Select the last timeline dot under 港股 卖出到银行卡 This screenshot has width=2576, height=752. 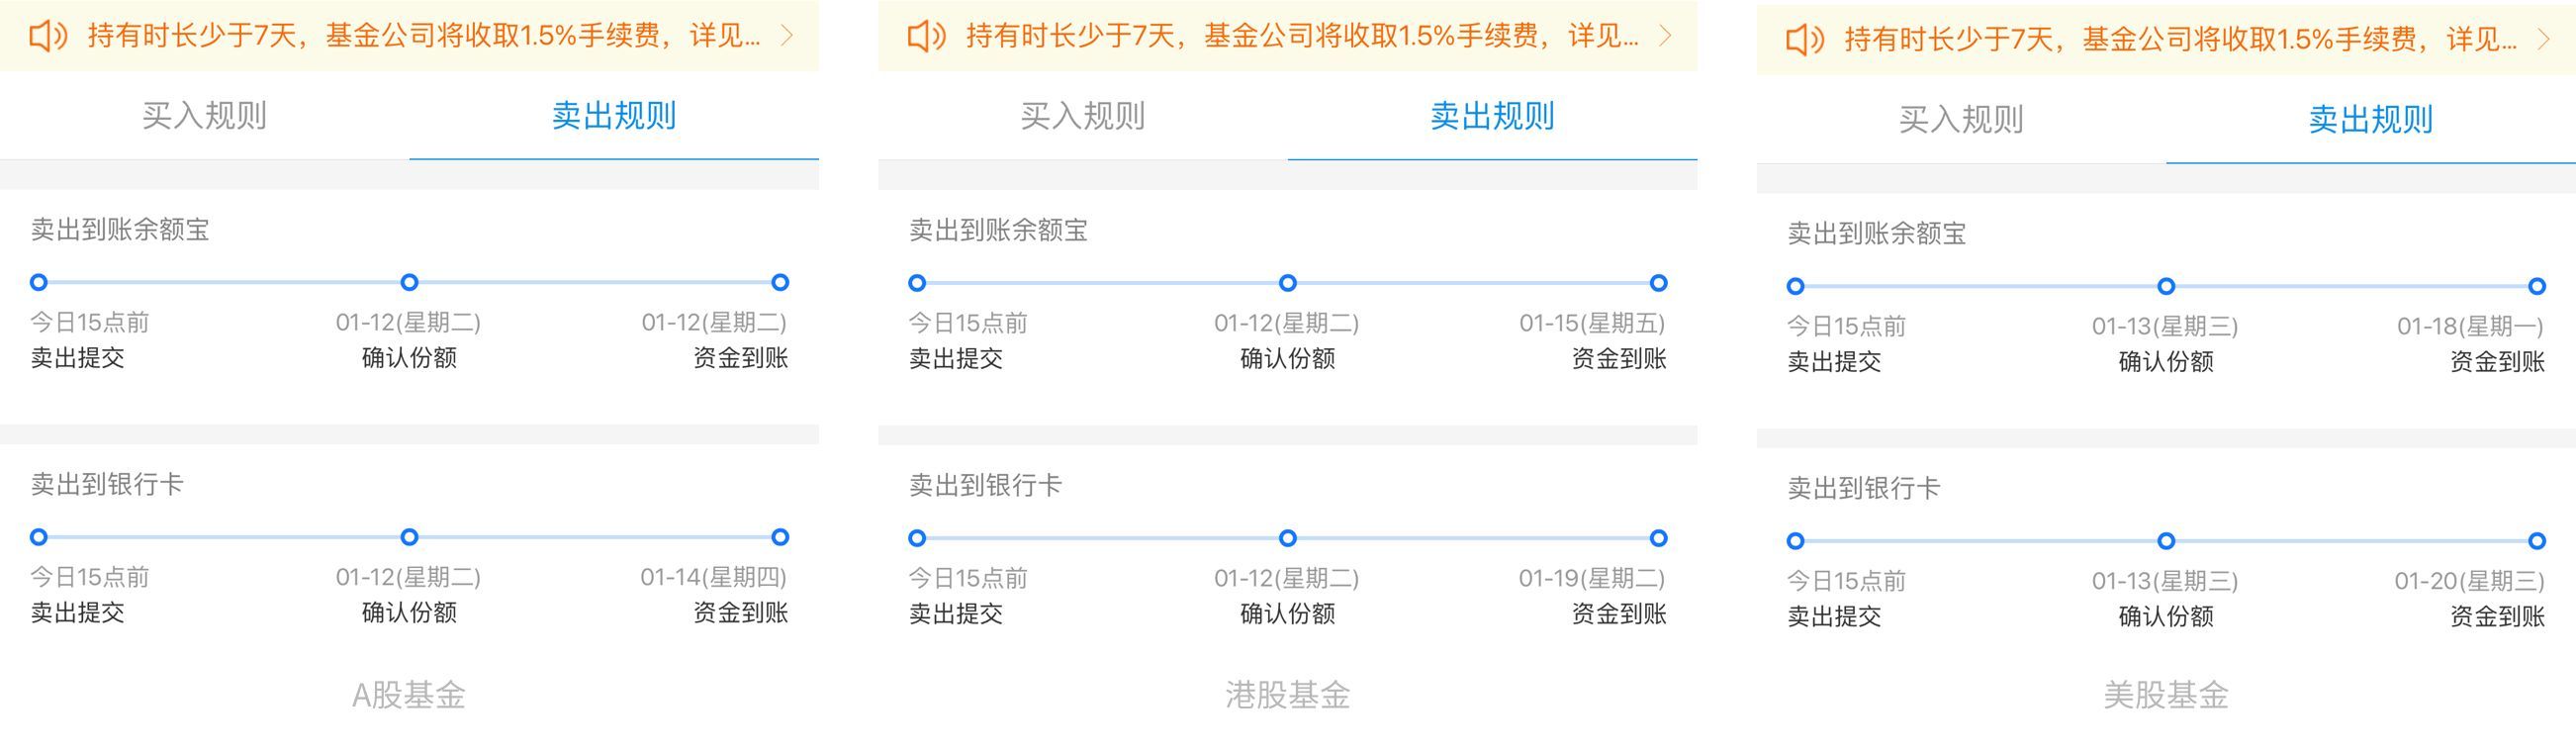click(1661, 538)
